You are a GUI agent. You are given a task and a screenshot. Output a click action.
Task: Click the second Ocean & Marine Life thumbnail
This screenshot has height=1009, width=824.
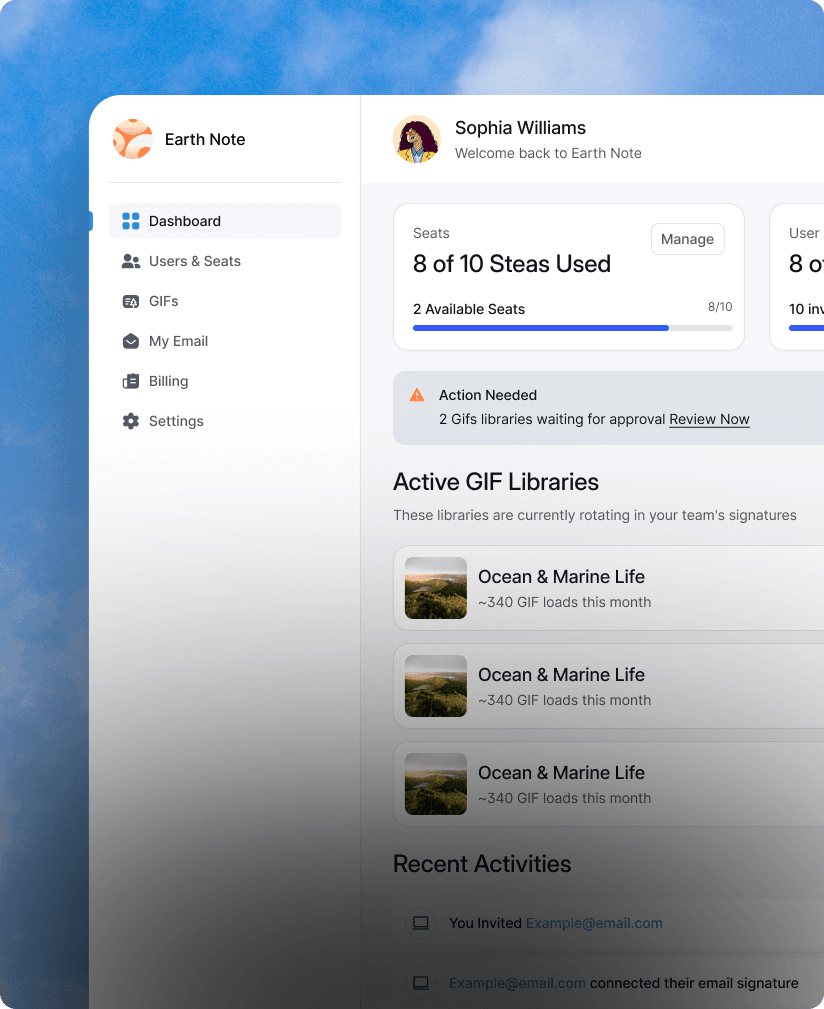click(436, 686)
